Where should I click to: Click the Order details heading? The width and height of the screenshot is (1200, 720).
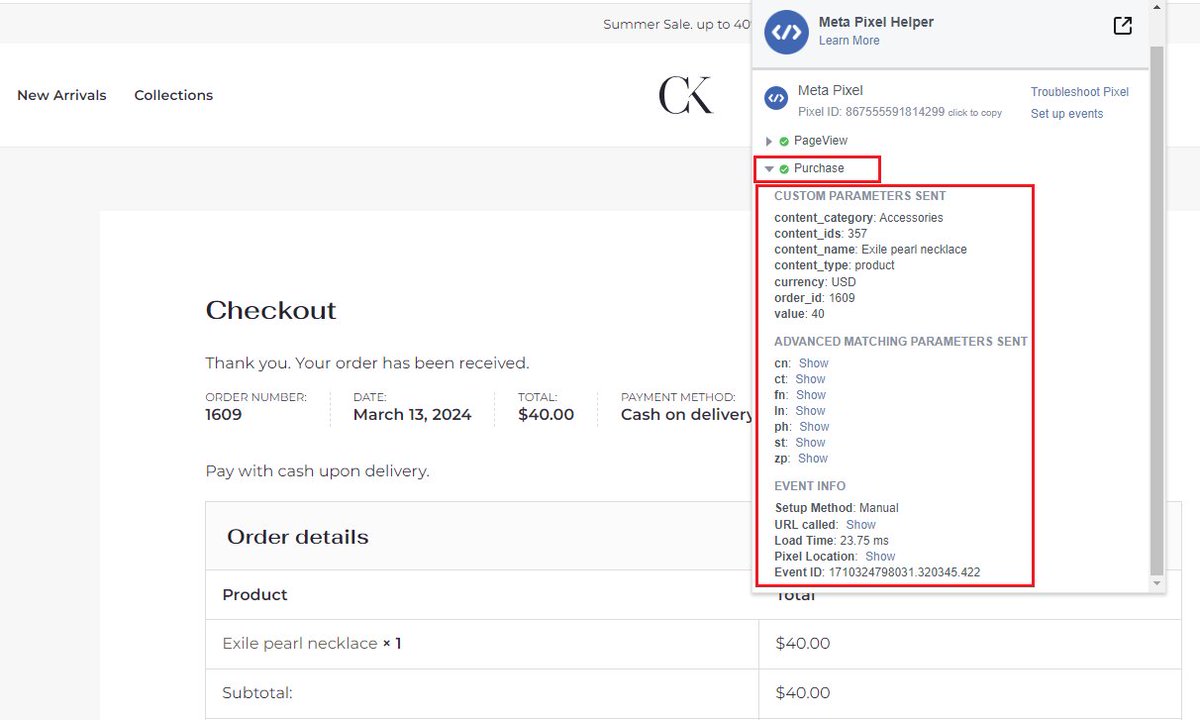point(298,537)
